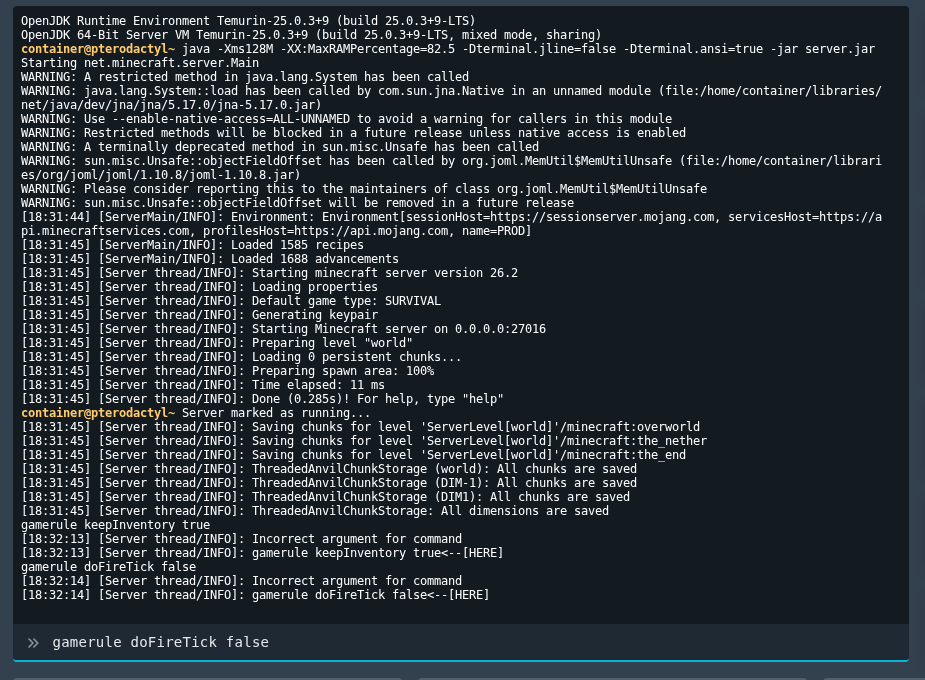925x680 pixels.
Task: Click the 'Saving chunks' line for minecraft:the_end
Action: 353,455
